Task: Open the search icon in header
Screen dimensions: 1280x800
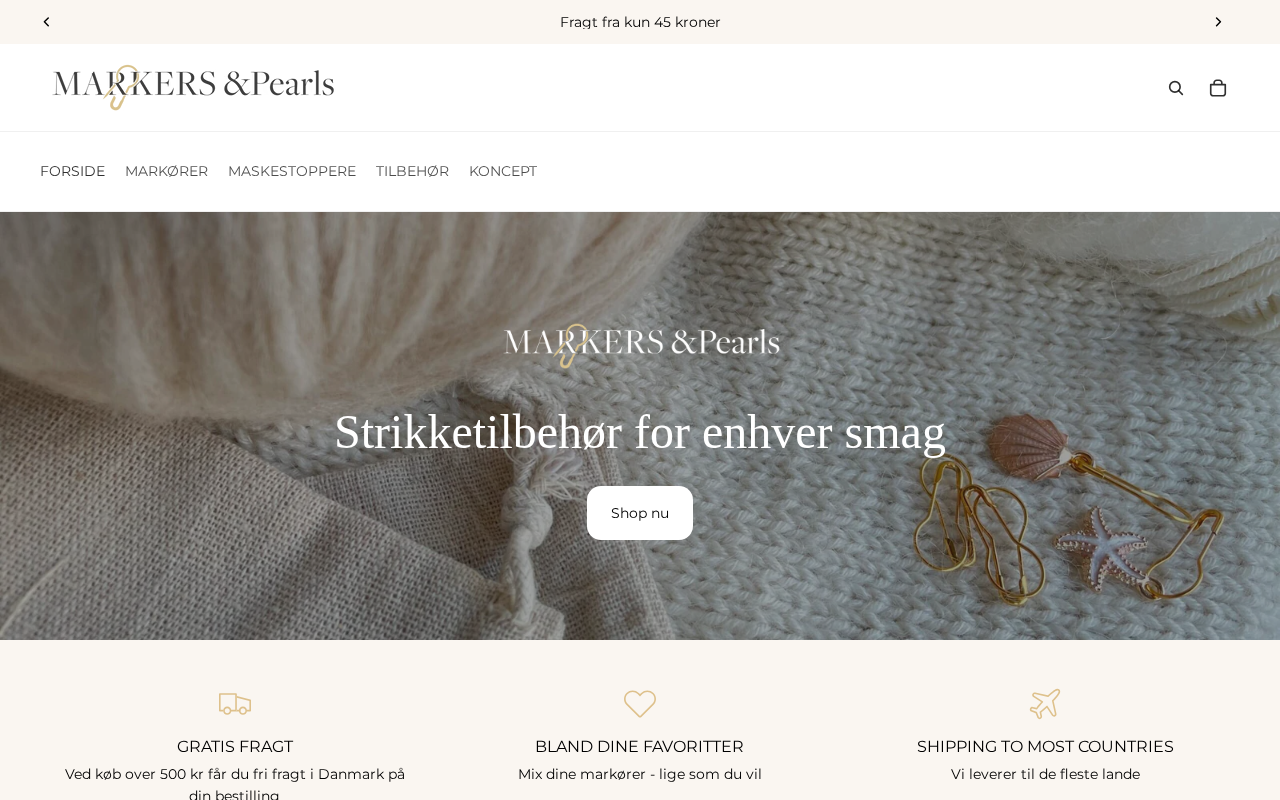Action: [1176, 88]
